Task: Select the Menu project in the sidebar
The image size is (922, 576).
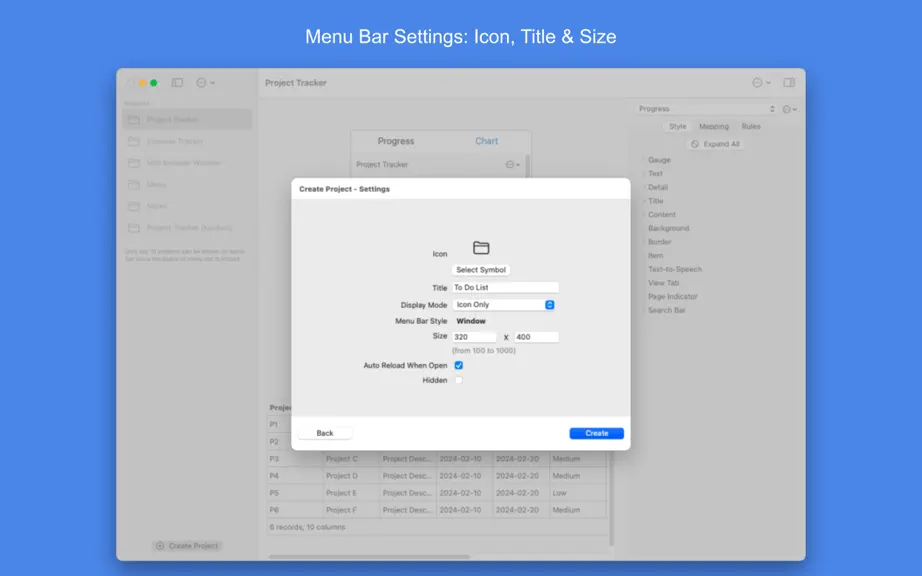Action: tap(187, 185)
